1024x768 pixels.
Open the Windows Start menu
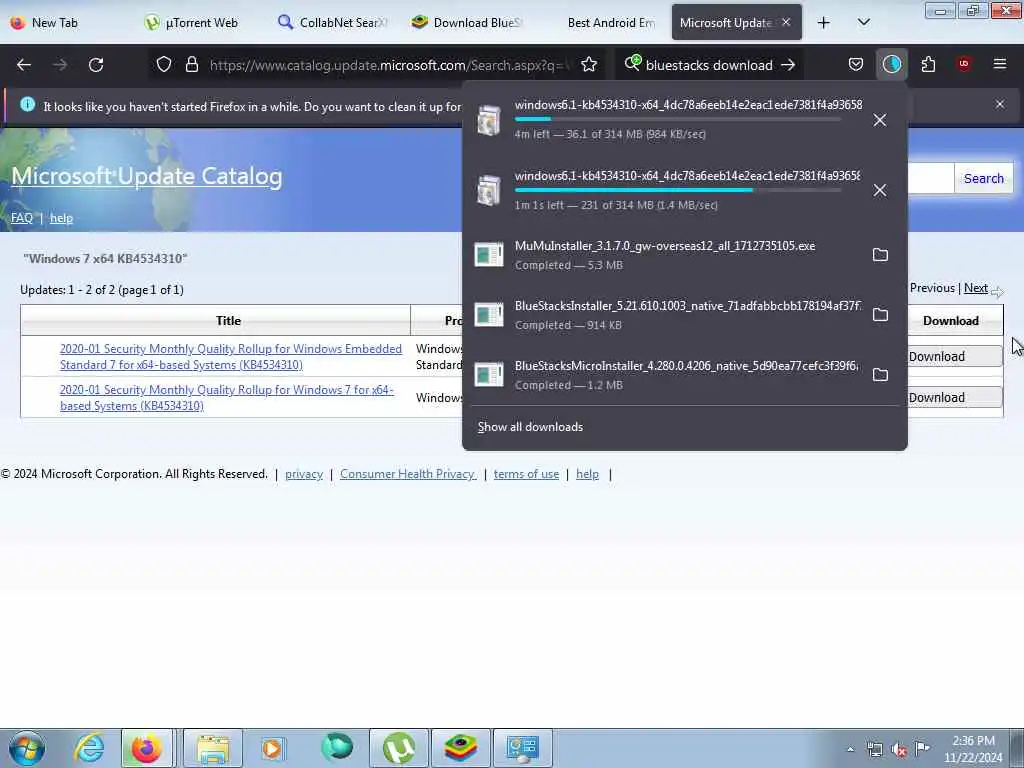point(26,748)
